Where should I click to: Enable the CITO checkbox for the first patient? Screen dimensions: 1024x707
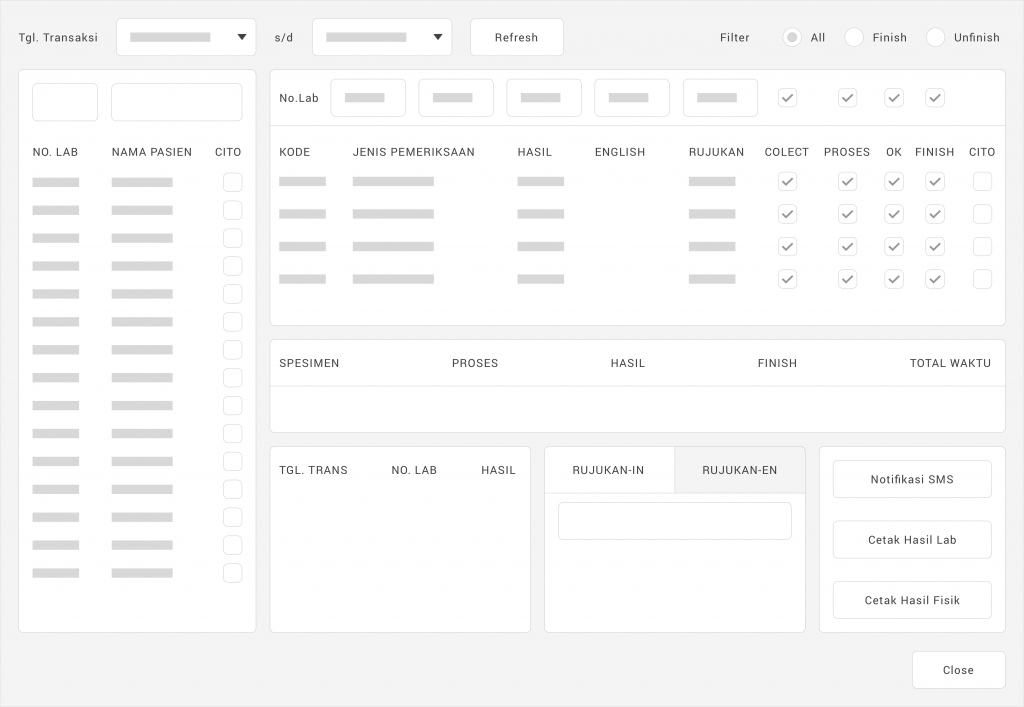coord(232,182)
